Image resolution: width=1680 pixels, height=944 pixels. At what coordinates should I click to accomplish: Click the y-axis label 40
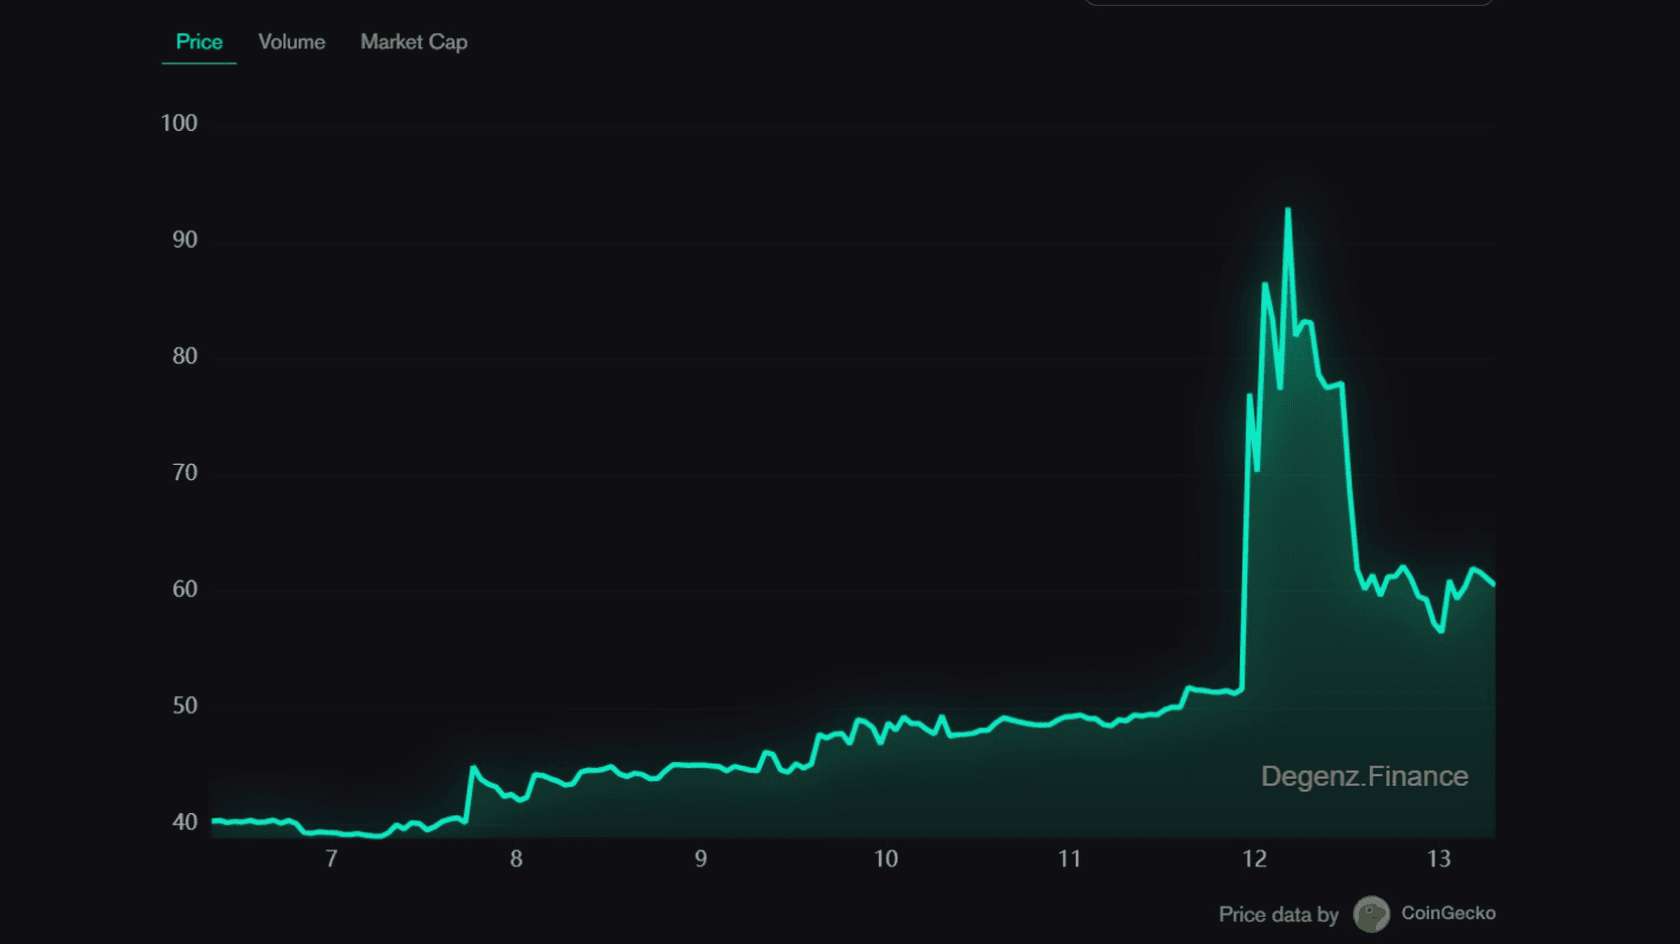[x=185, y=822]
